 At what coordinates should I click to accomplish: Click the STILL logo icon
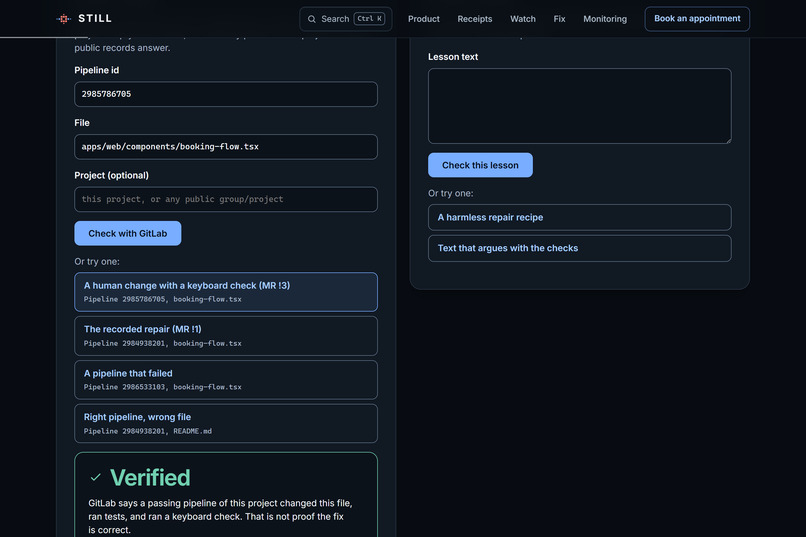[x=63, y=19]
